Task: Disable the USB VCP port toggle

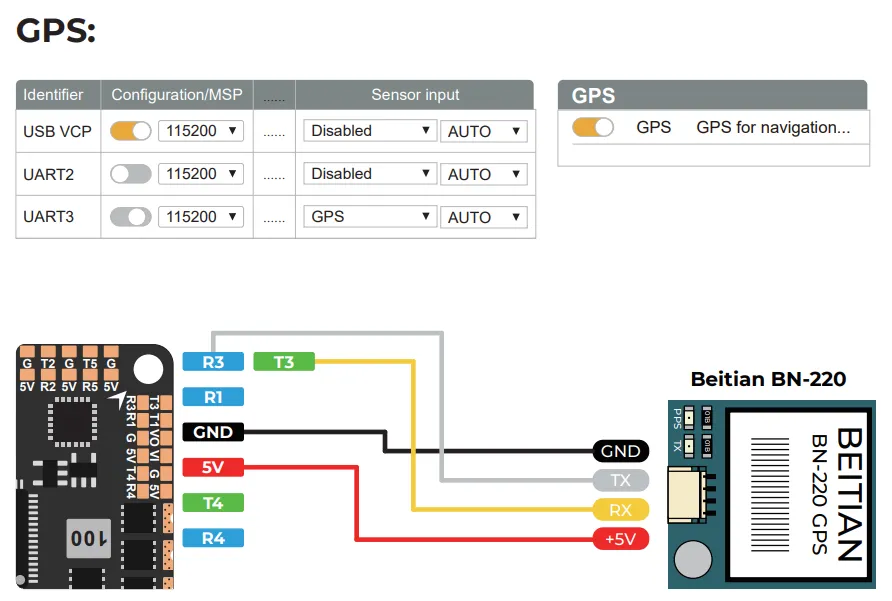Action: tap(131, 131)
